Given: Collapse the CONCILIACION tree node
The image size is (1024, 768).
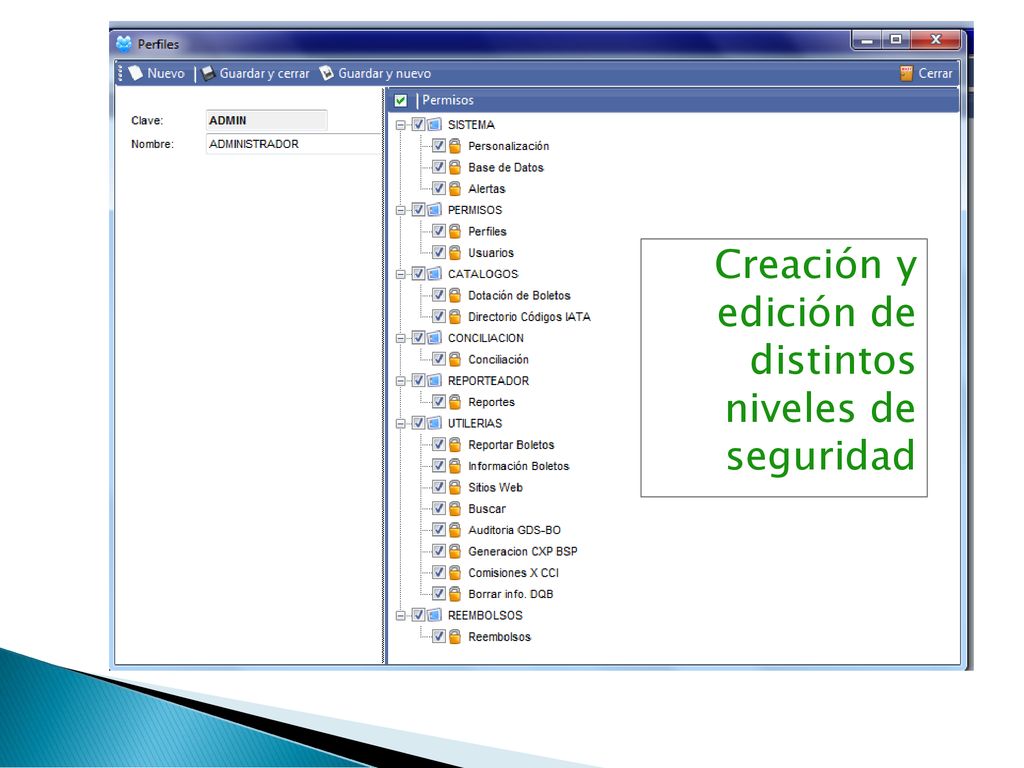Looking at the screenshot, I should pyautogui.click(x=400, y=338).
